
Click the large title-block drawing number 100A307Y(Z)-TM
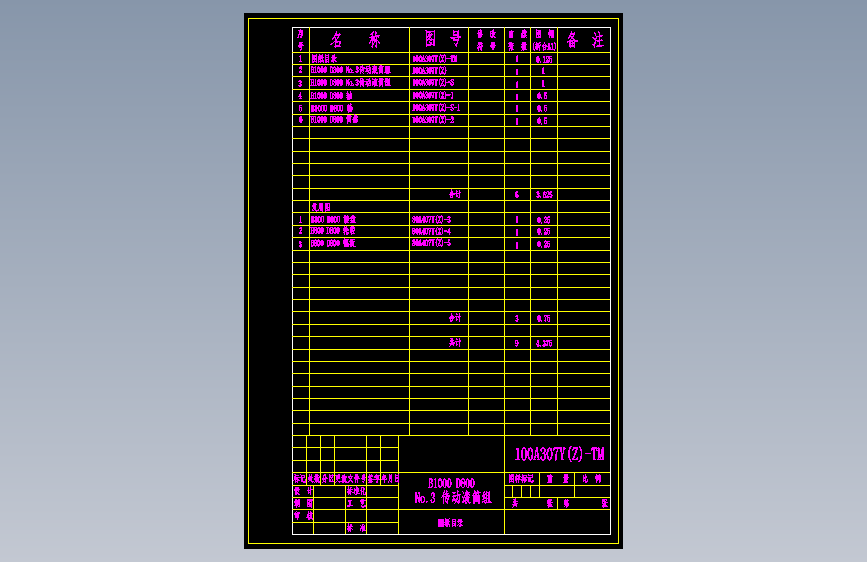[x=560, y=454]
